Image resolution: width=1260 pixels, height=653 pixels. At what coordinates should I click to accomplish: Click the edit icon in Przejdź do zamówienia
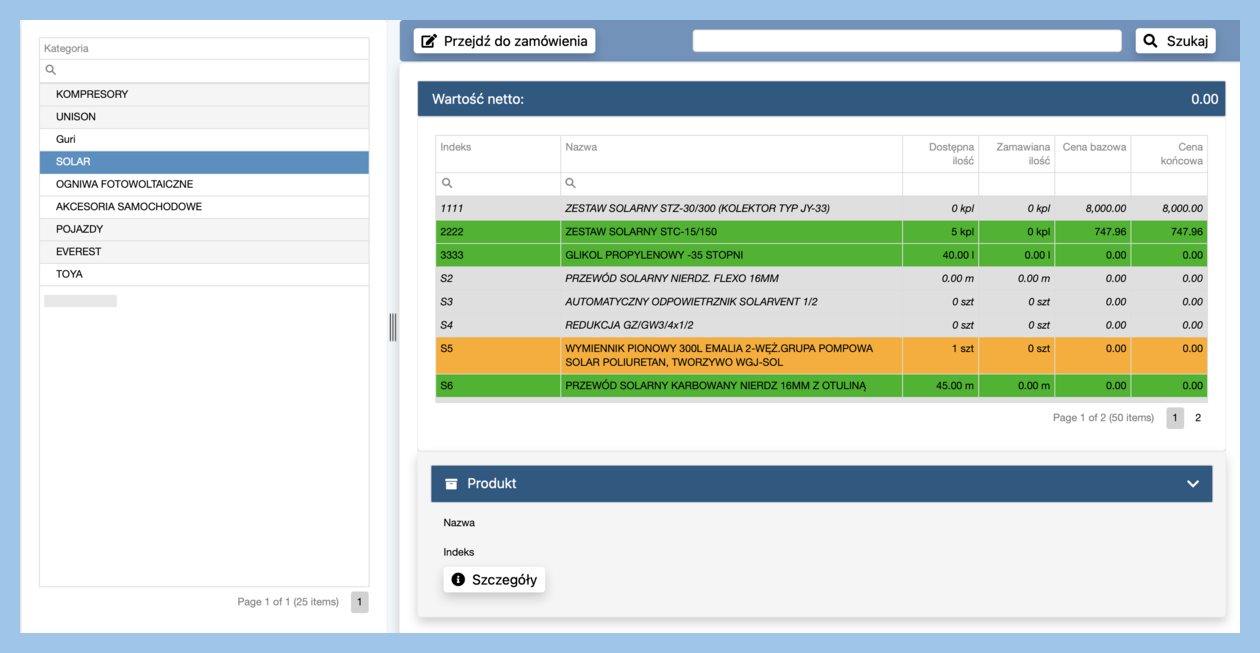point(429,41)
